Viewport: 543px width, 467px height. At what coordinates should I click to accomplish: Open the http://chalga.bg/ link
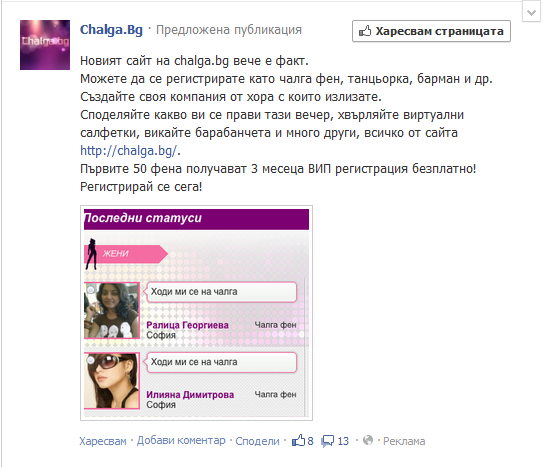click(129, 151)
